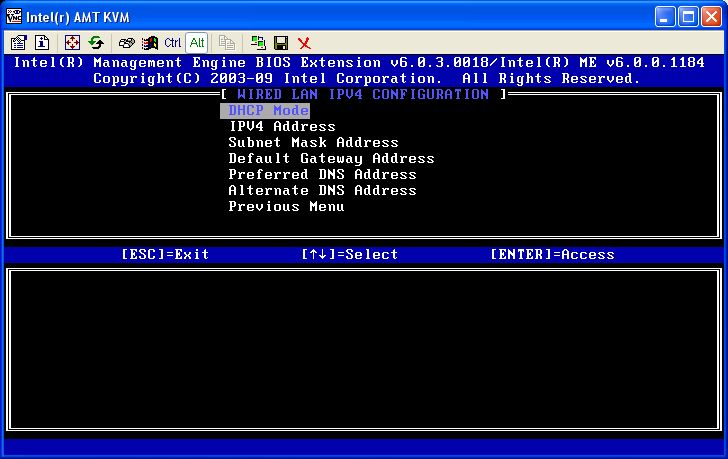Click the Windows flag key icon
This screenshot has width=728, height=459.
(x=150, y=43)
